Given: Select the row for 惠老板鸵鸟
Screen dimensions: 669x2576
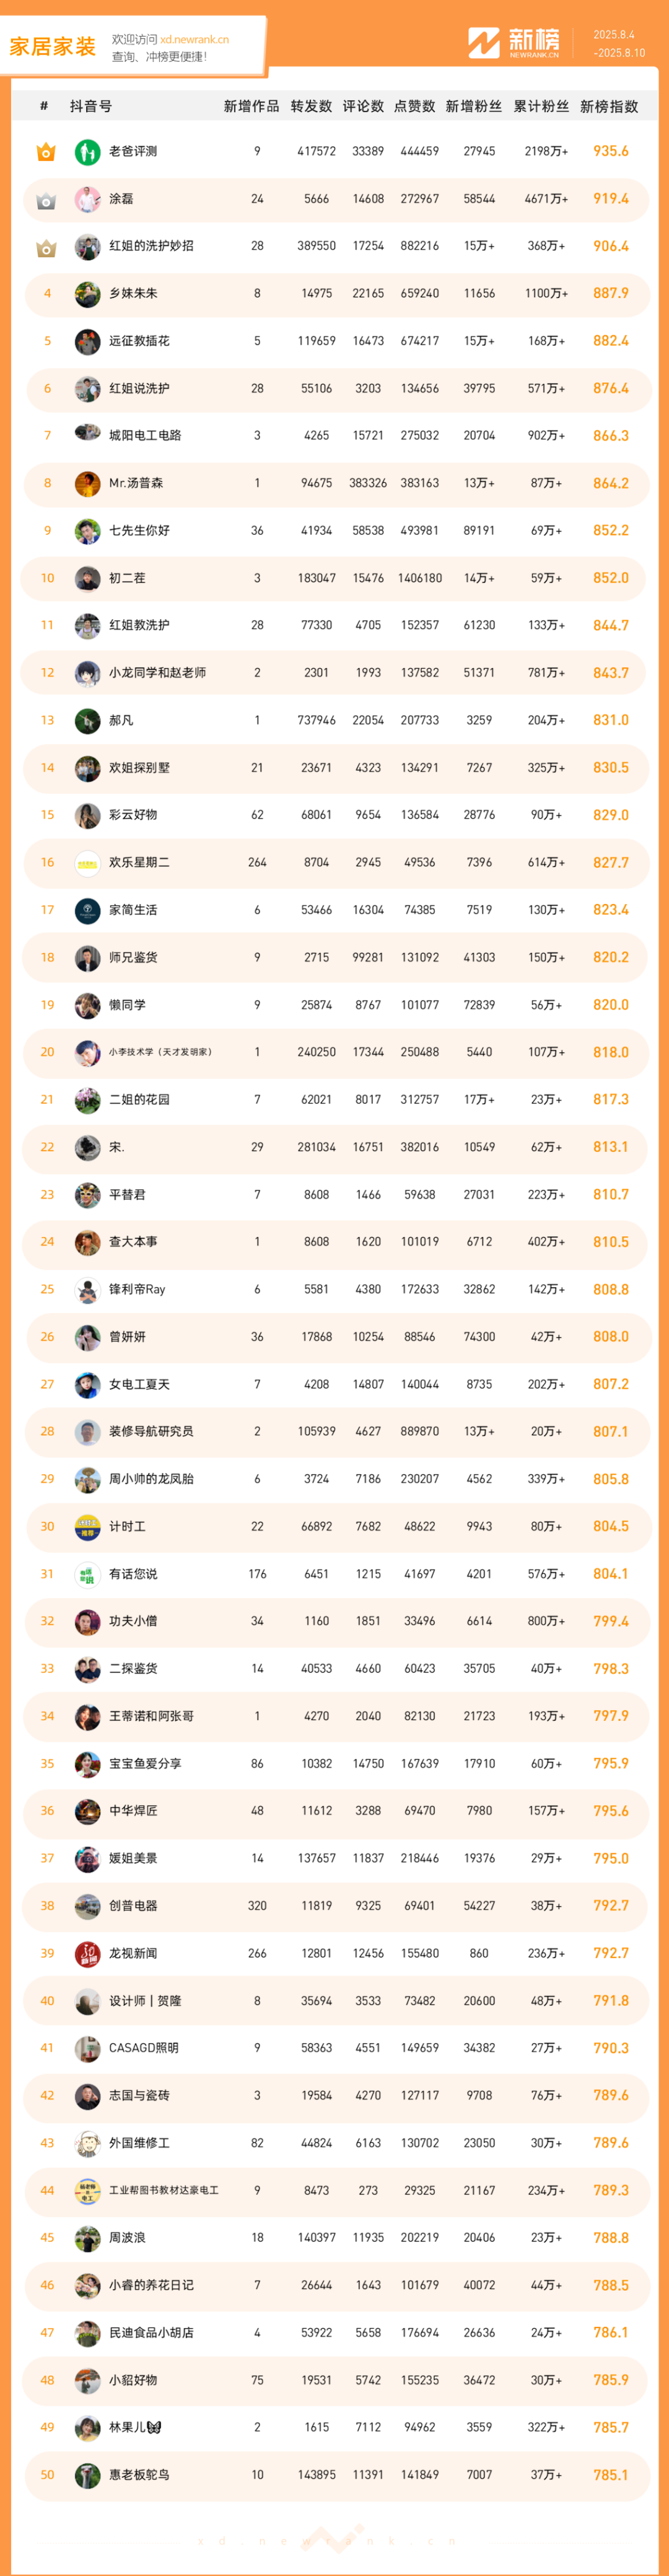Looking at the screenshot, I should 335,2475.
